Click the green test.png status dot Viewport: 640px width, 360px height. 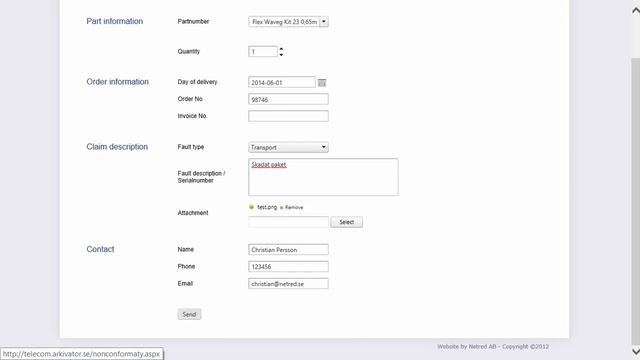tap(251, 207)
